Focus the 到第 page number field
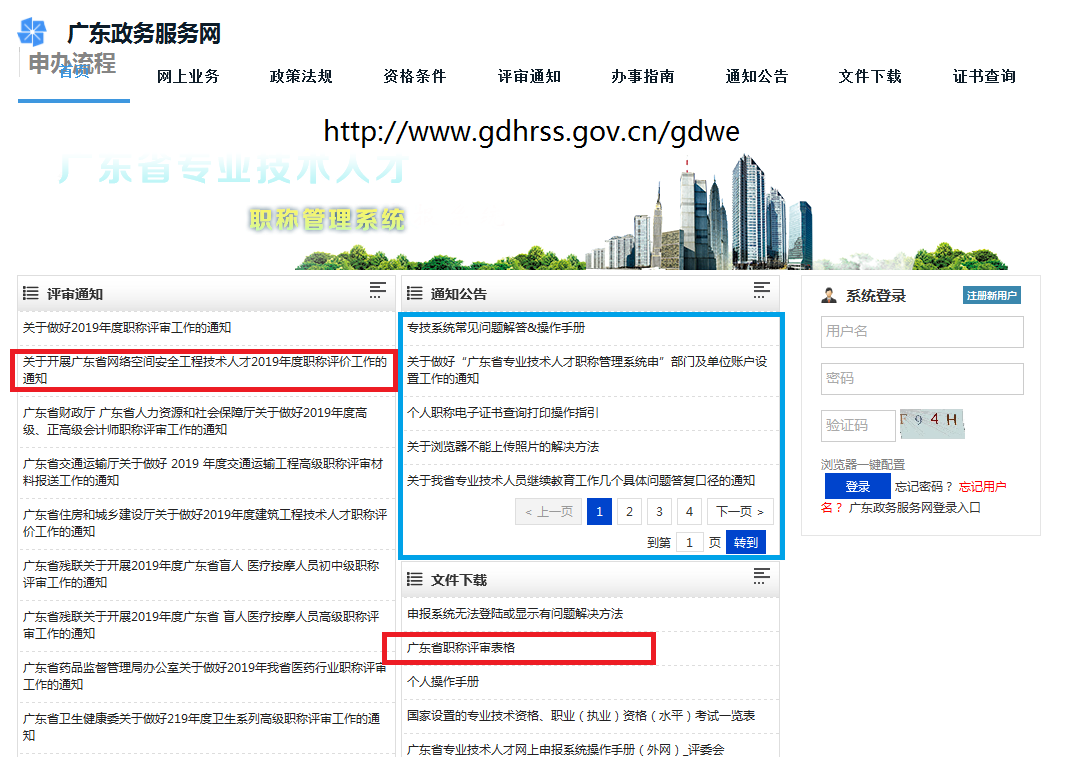Screen dimensions: 1090x757 690,542
